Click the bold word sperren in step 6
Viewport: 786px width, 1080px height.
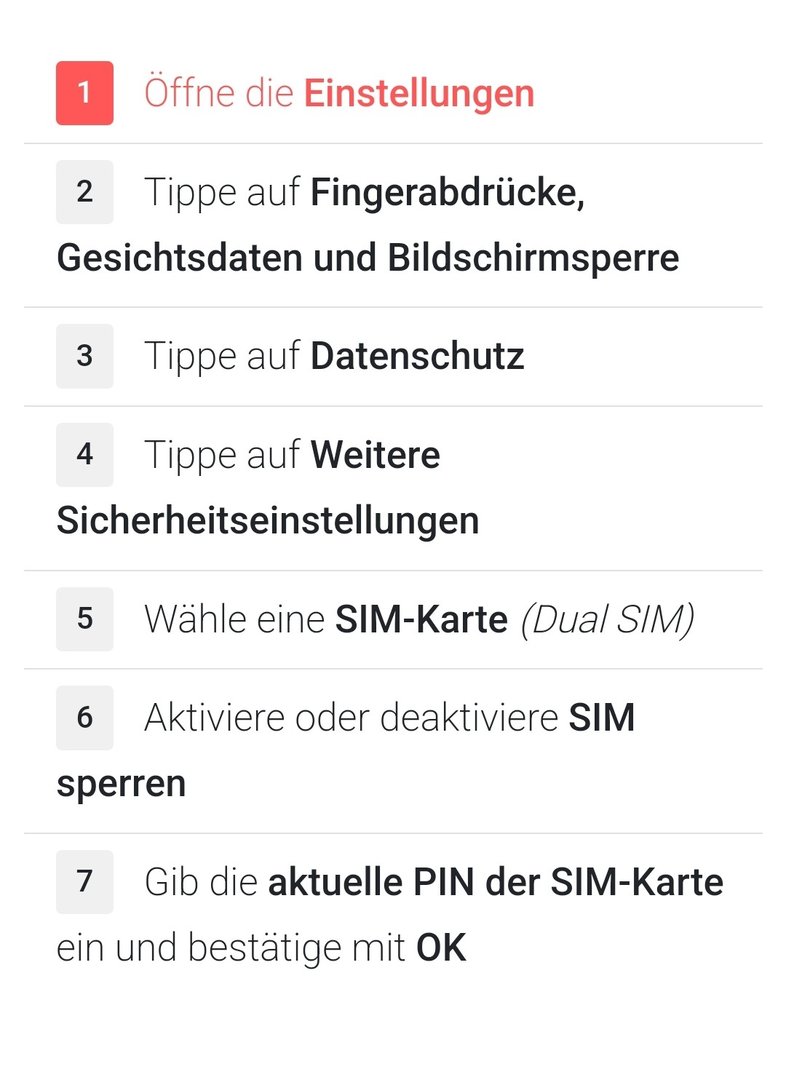121,784
